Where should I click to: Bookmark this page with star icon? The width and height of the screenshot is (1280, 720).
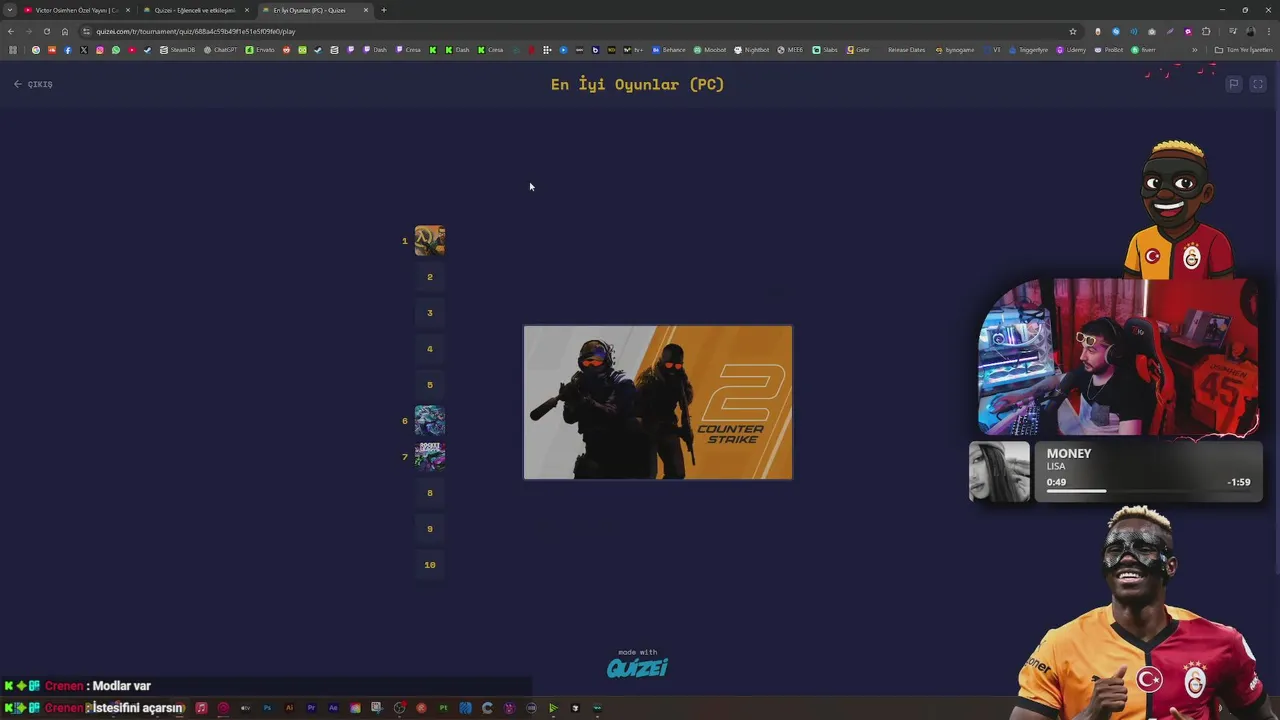(x=1073, y=31)
